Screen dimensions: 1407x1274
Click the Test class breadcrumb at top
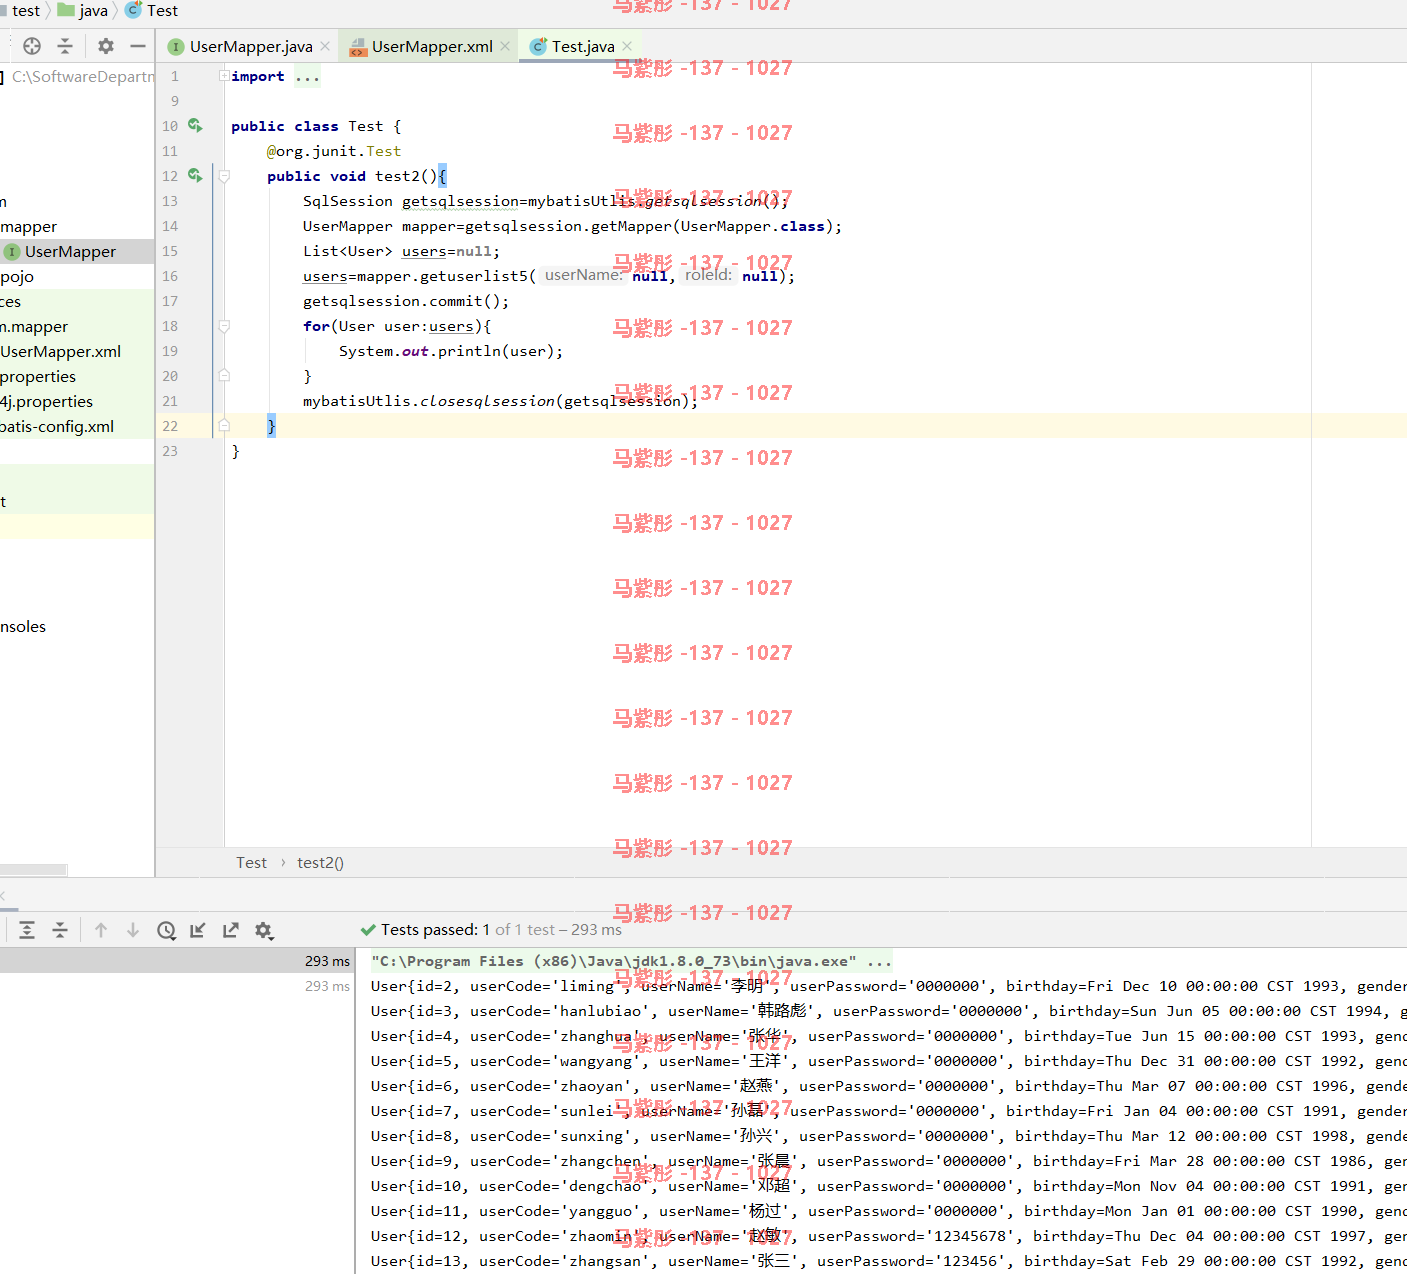152,10
